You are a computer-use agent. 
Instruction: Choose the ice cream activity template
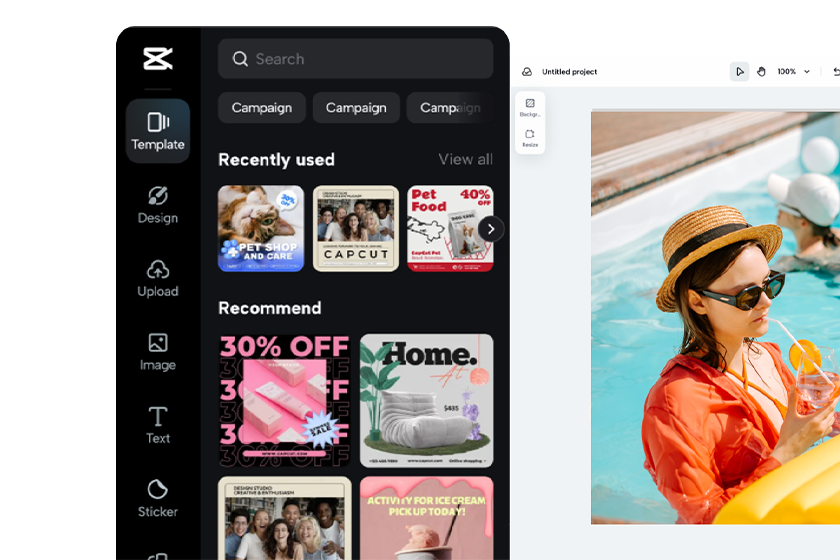click(x=426, y=518)
